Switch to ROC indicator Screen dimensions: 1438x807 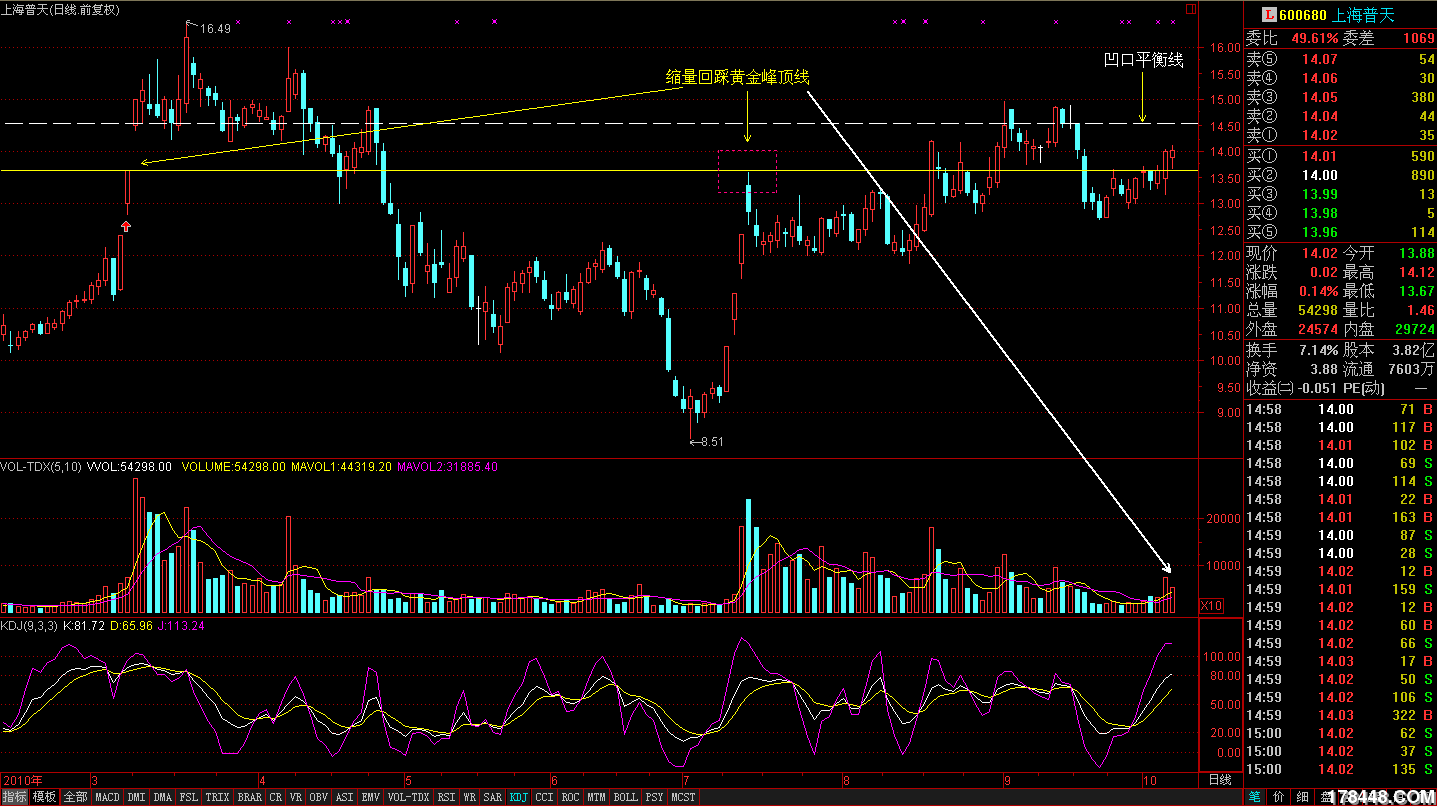click(570, 798)
